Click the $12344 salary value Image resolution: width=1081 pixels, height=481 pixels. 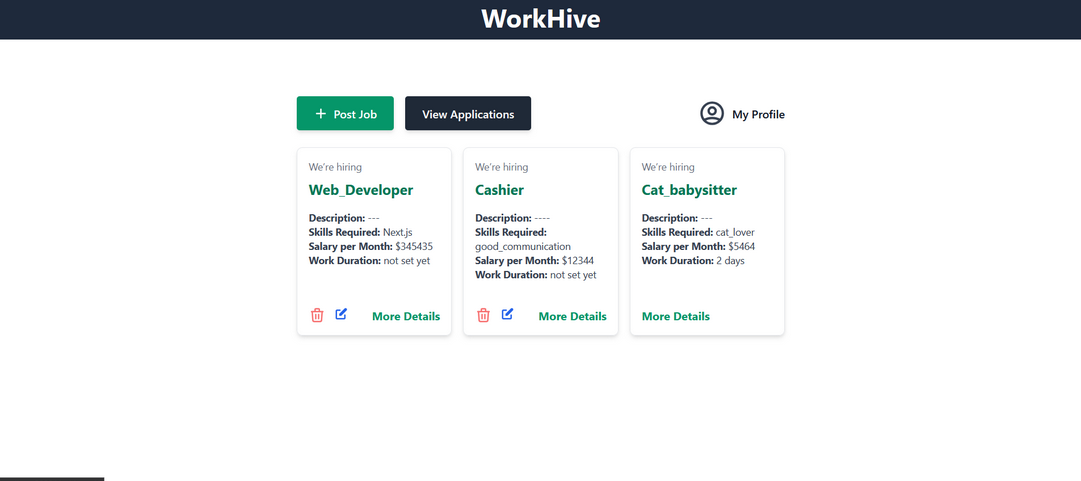[578, 260]
